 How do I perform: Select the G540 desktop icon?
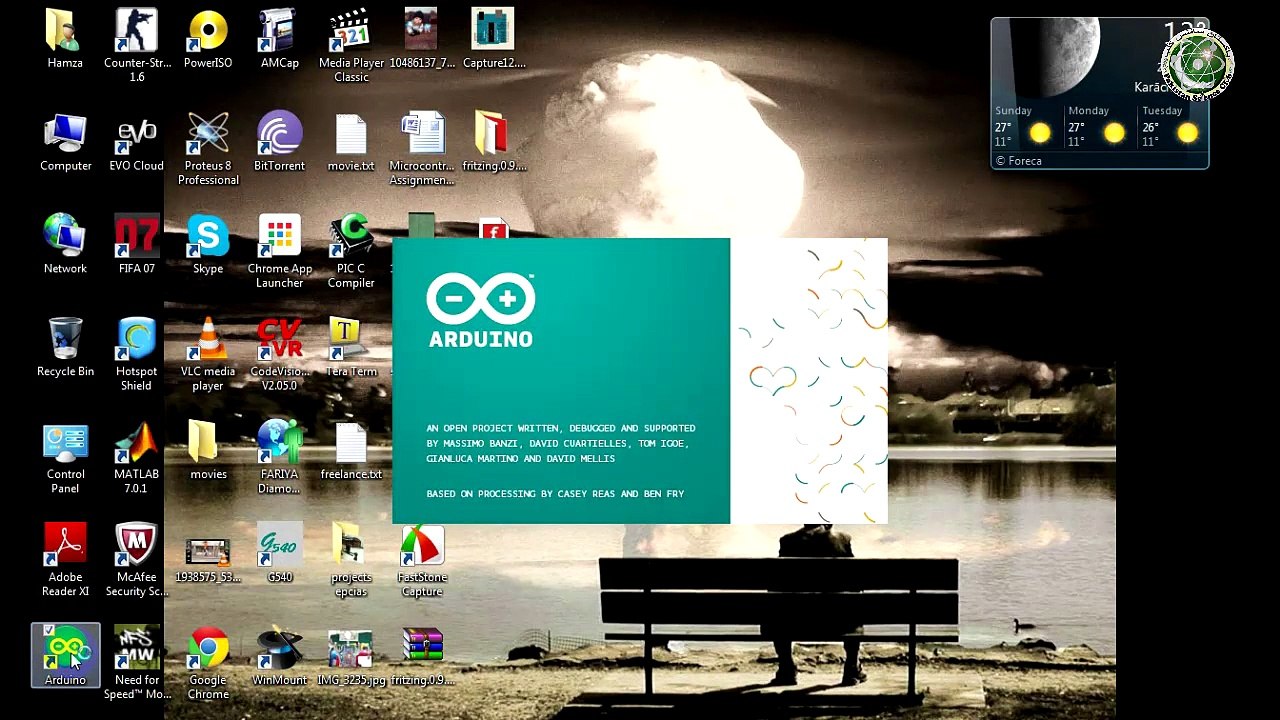point(279,553)
